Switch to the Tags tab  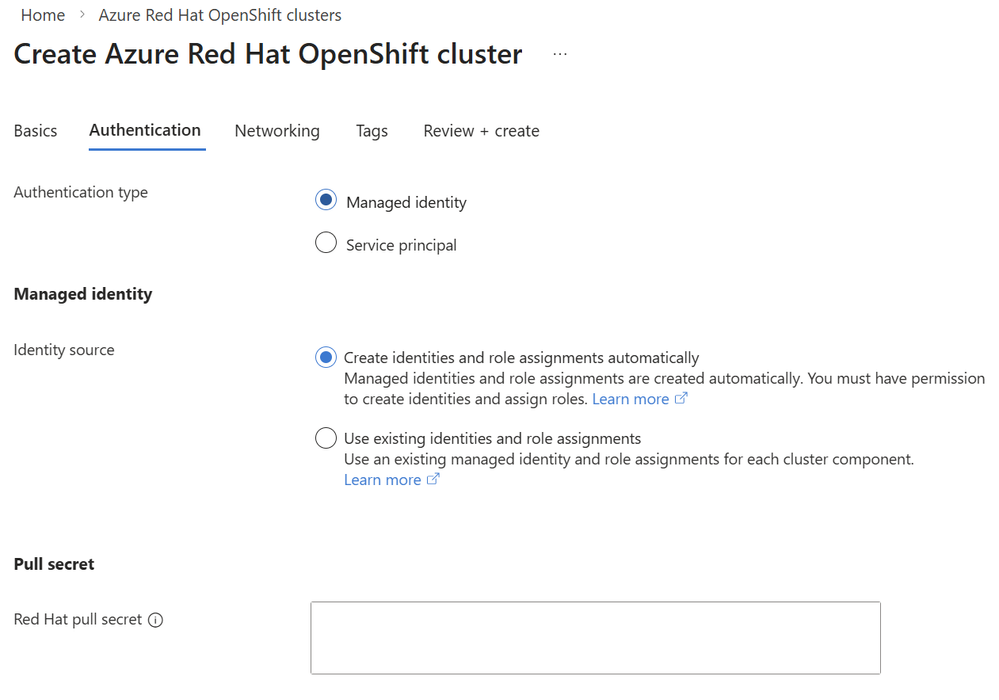371,130
